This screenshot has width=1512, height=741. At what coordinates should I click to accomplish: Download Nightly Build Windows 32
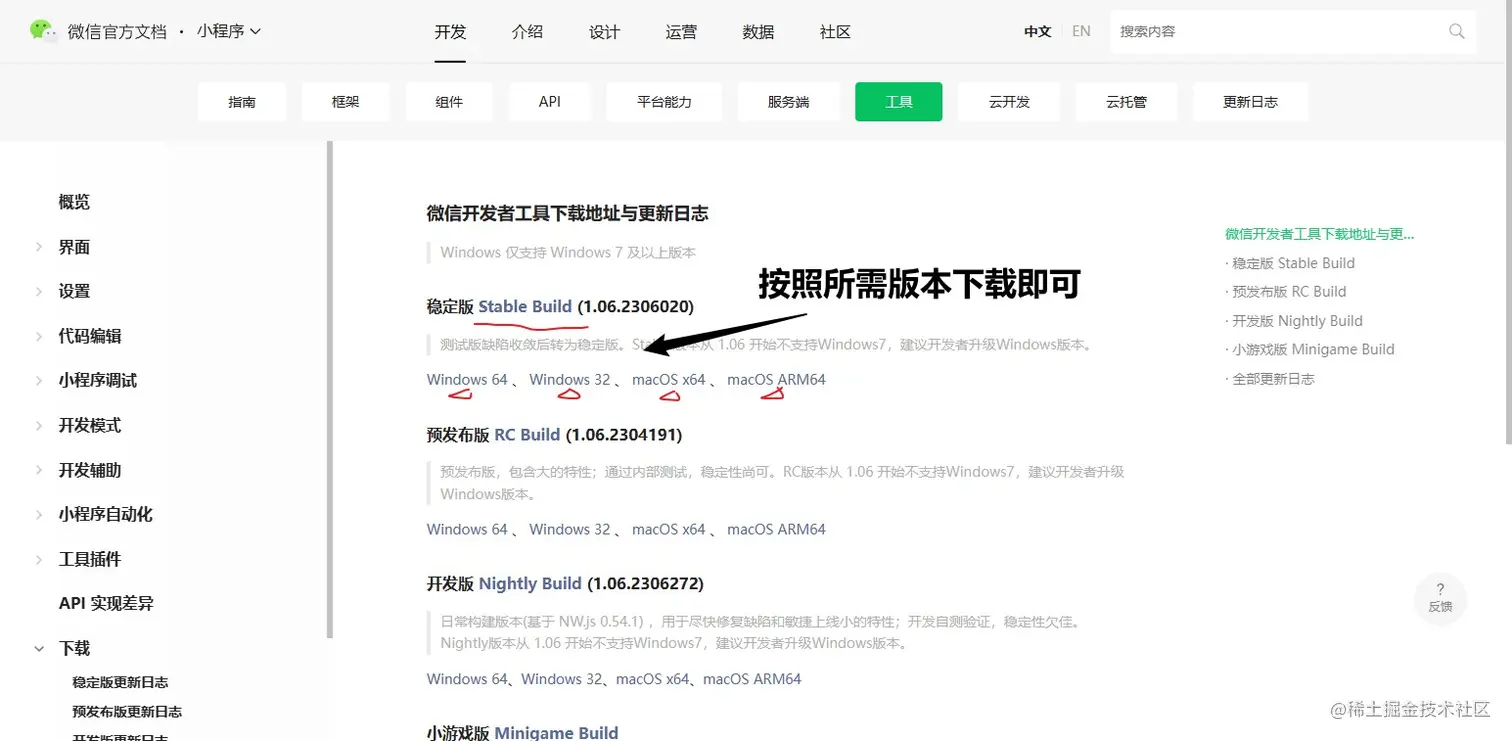[x=561, y=679]
